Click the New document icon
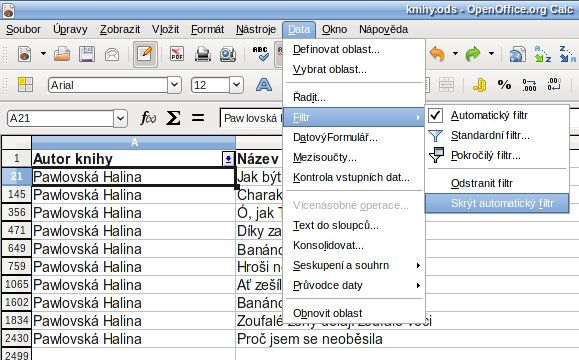The image size is (579, 360). pyautogui.click(x=24, y=54)
